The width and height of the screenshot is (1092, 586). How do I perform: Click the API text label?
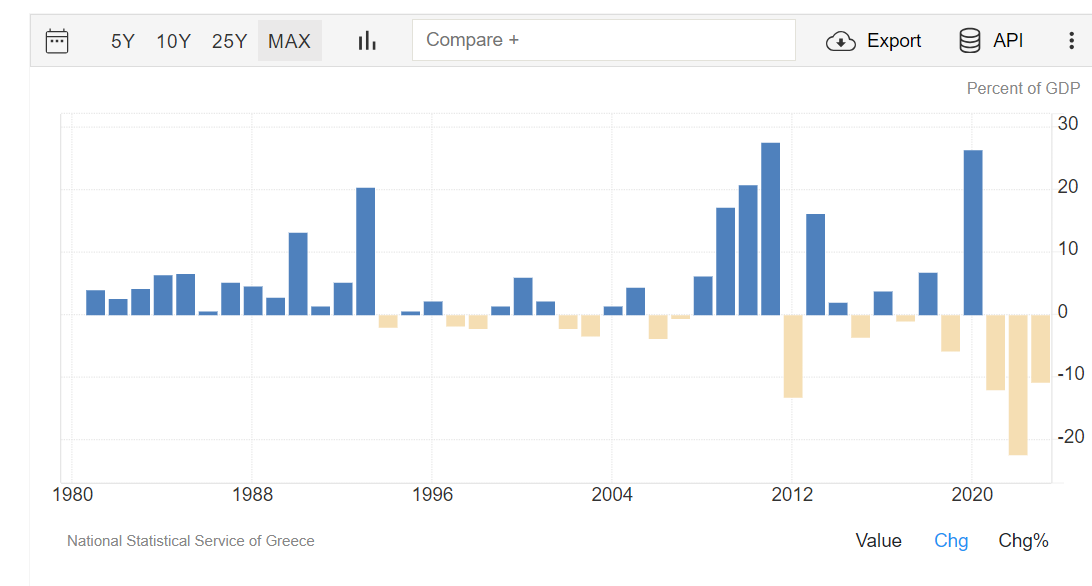[1008, 41]
